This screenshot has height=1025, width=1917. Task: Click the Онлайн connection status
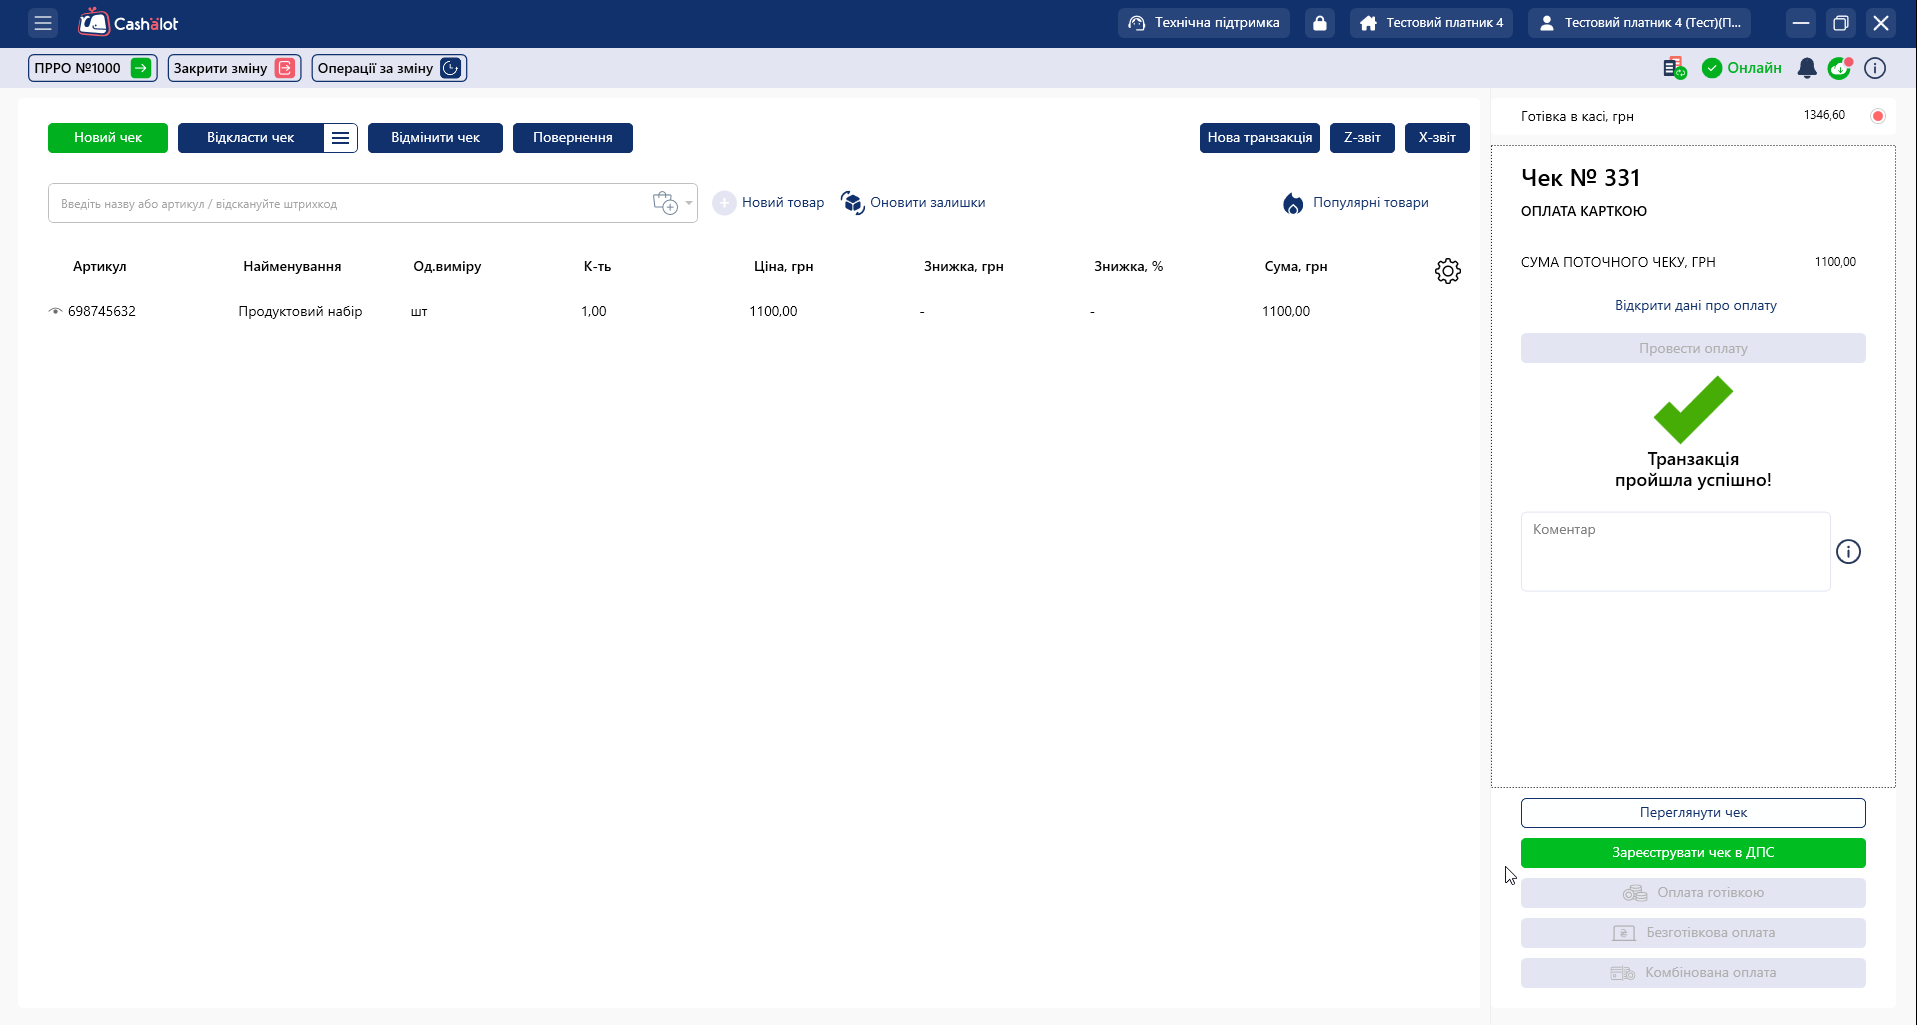[x=1742, y=68]
